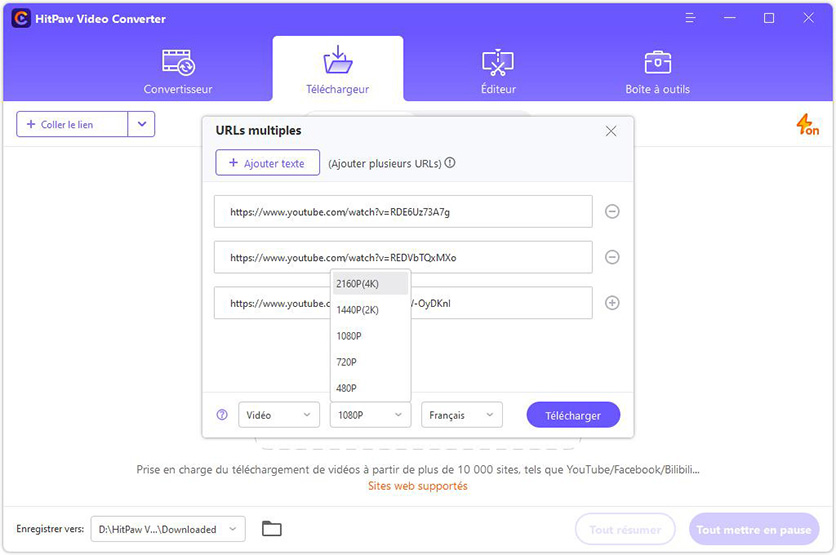This screenshot has width=836, height=555.
Task: Choose 480P from the resolution list
Action: 371,388
